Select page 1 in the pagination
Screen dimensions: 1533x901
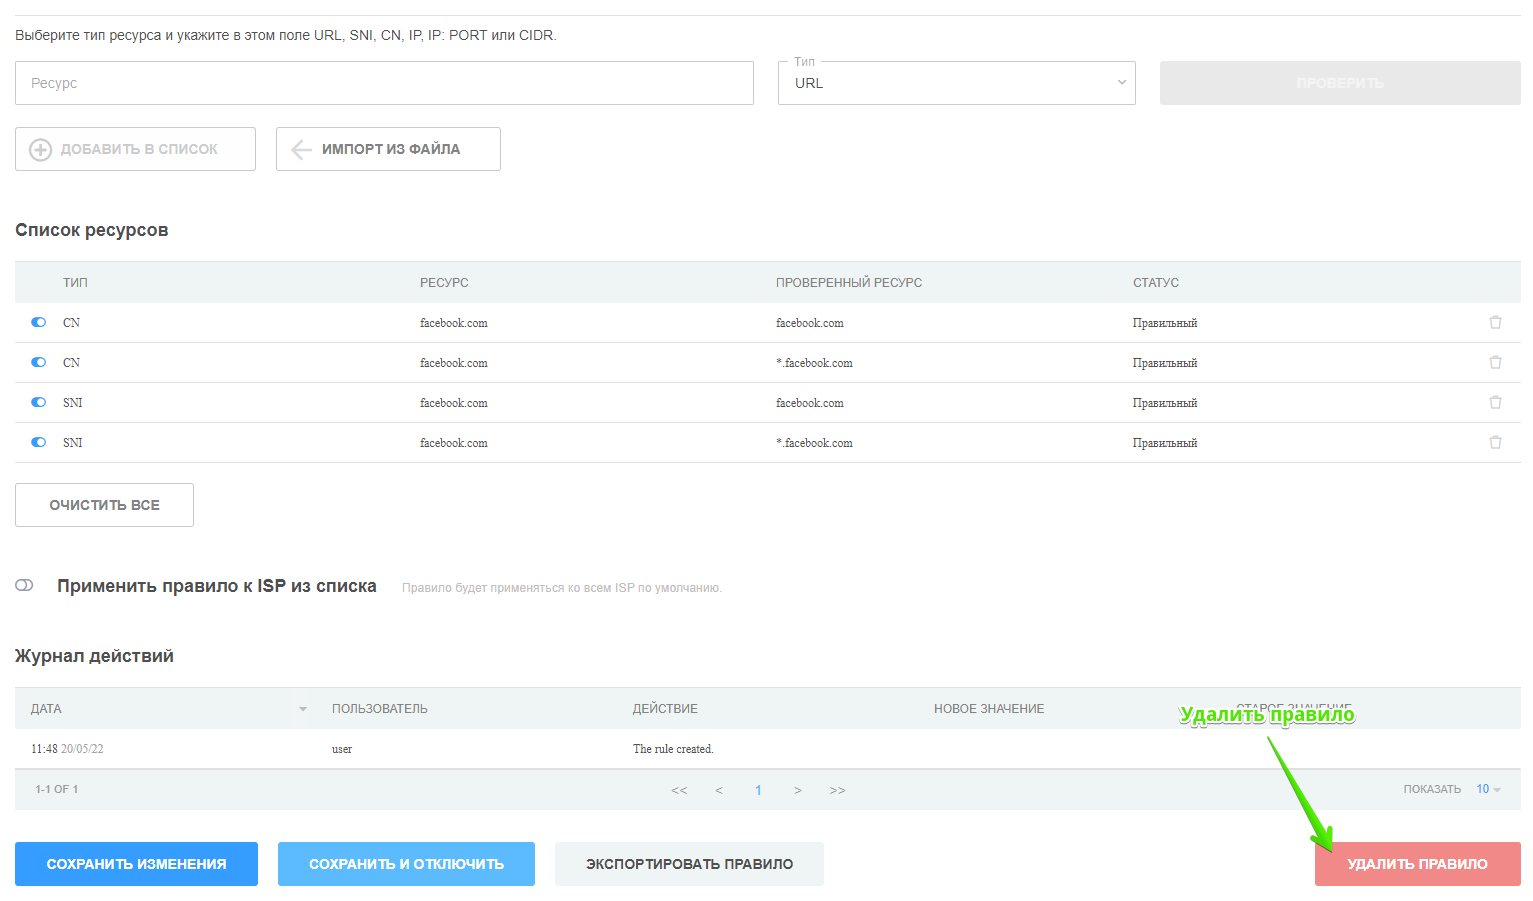[x=758, y=790]
